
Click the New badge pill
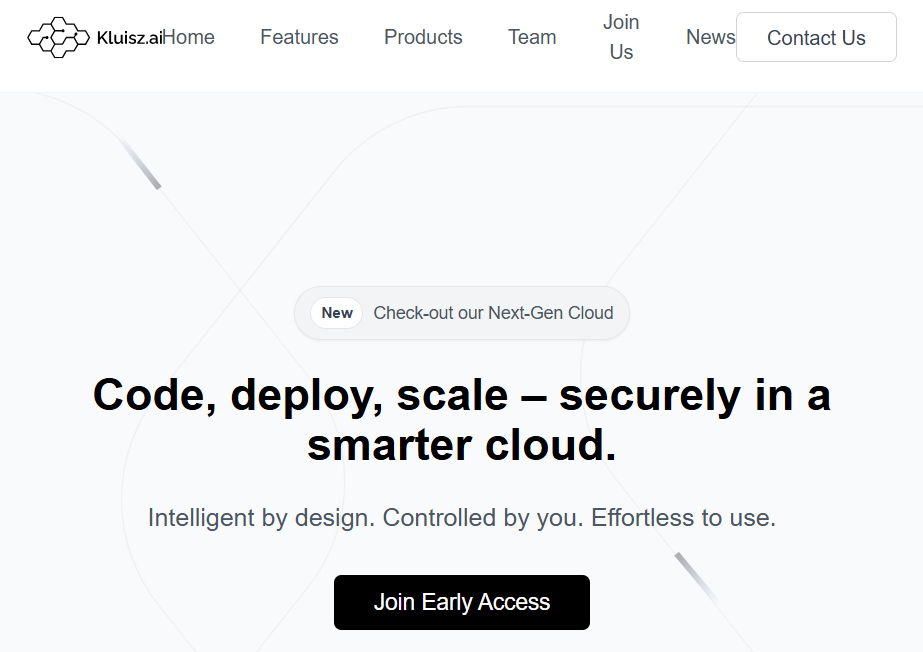pos(337,313)
